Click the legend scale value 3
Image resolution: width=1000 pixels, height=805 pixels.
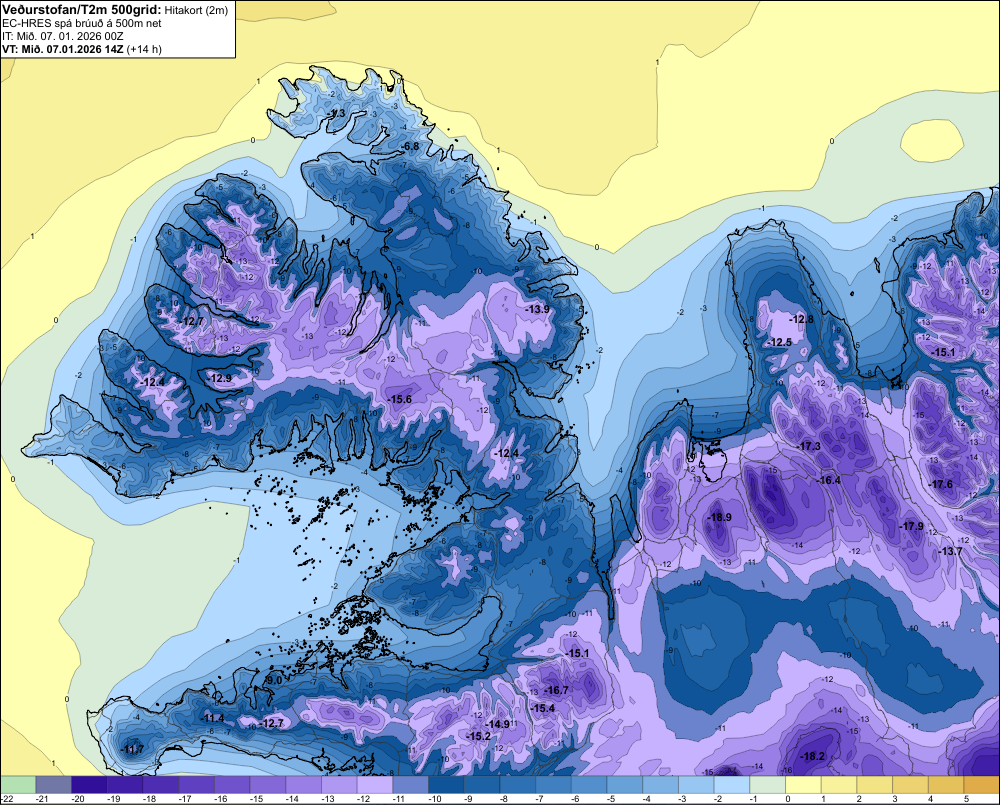click(x=895, y=799)
